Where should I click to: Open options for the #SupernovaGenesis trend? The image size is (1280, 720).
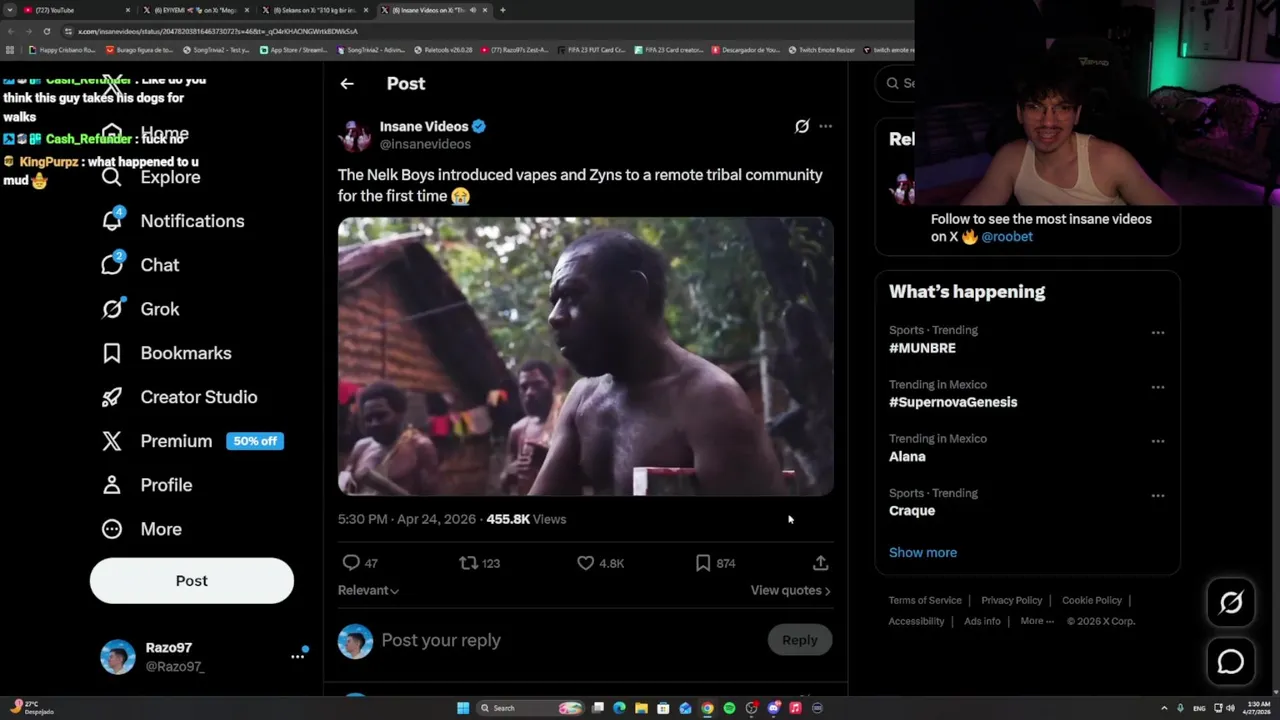click(1158, 387)
